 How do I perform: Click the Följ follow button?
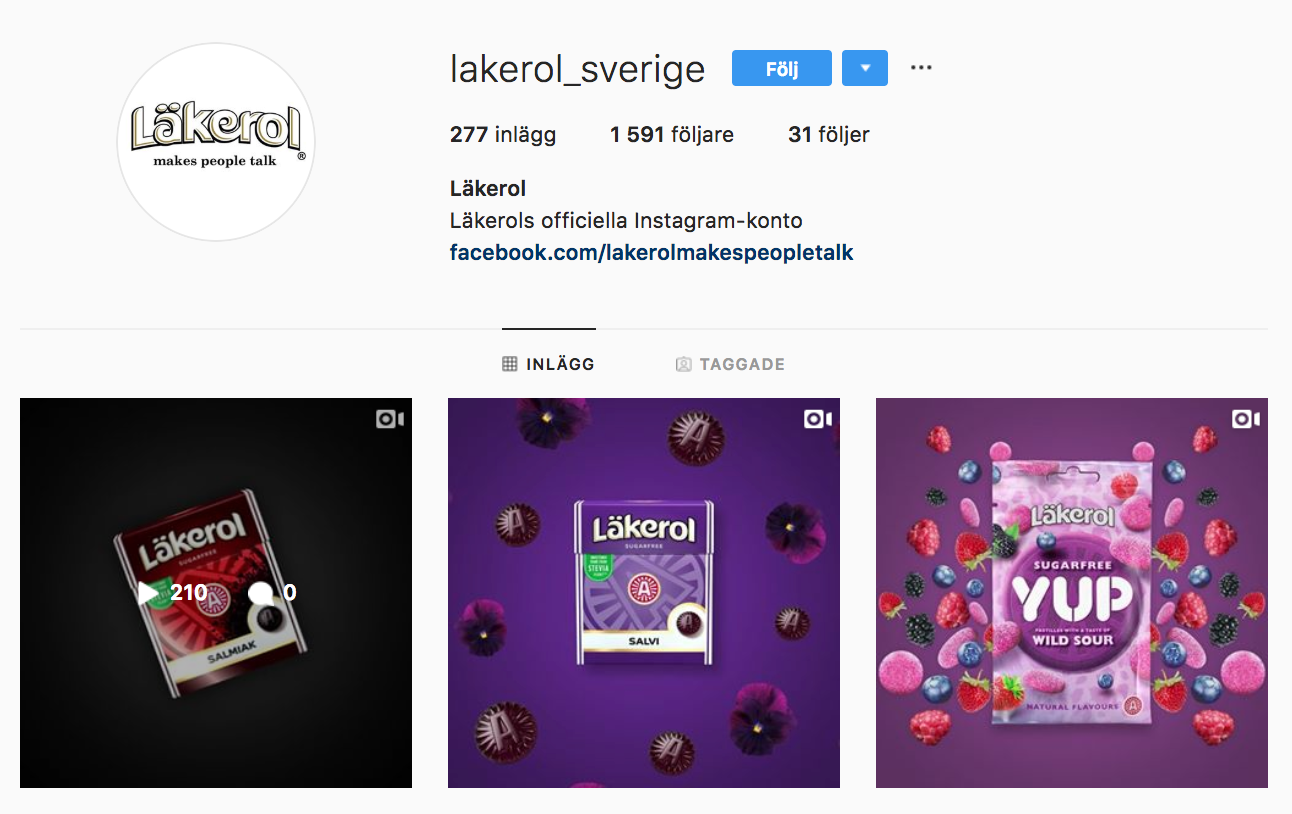click(782, 68)
